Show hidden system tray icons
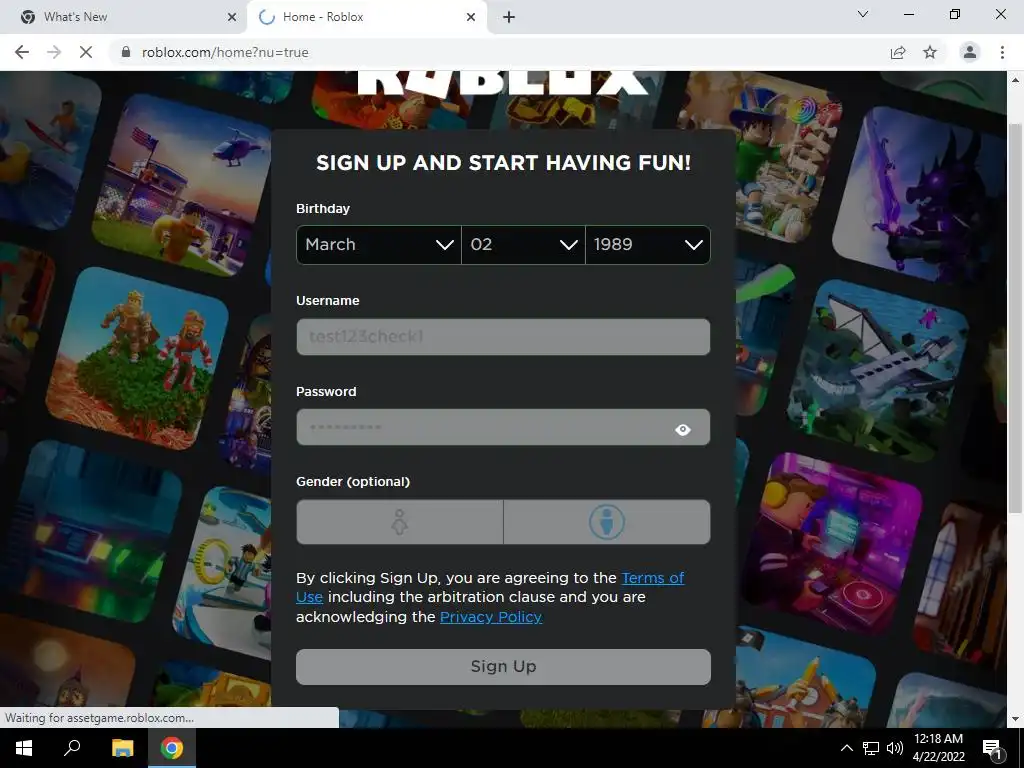Viewport: 1024px width, 768px height. point(846,748)
